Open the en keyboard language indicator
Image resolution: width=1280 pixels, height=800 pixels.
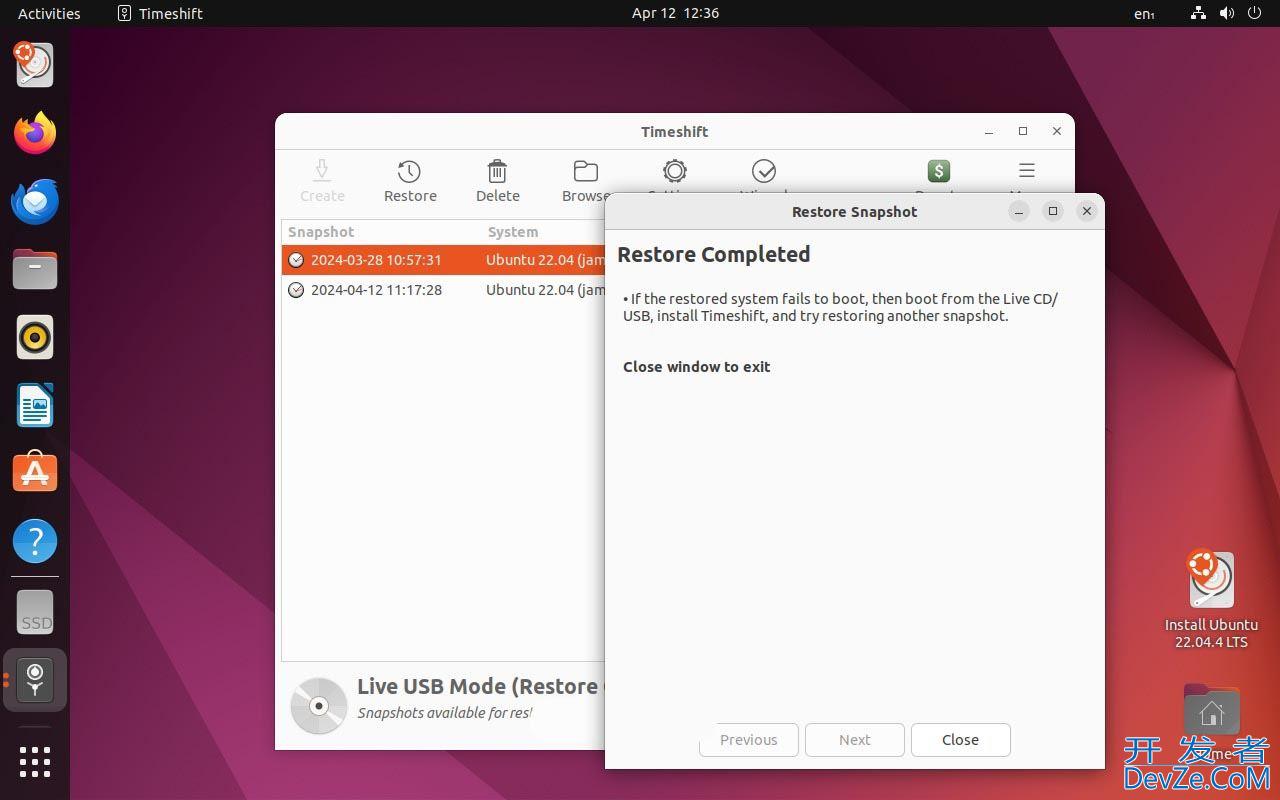(1144, 13)
